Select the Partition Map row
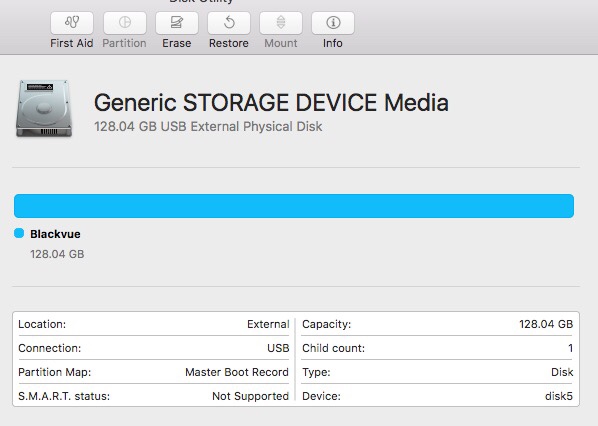 [153, 372]
